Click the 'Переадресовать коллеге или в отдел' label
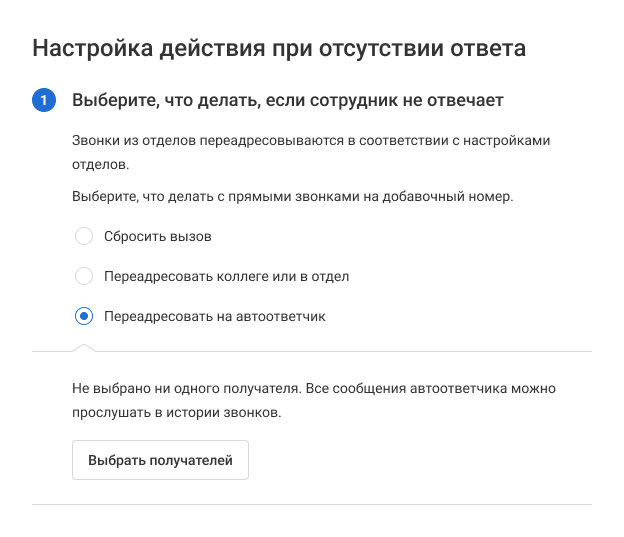Screen dimensions: 624x537 pyautogui.click(x=226, y=276)
